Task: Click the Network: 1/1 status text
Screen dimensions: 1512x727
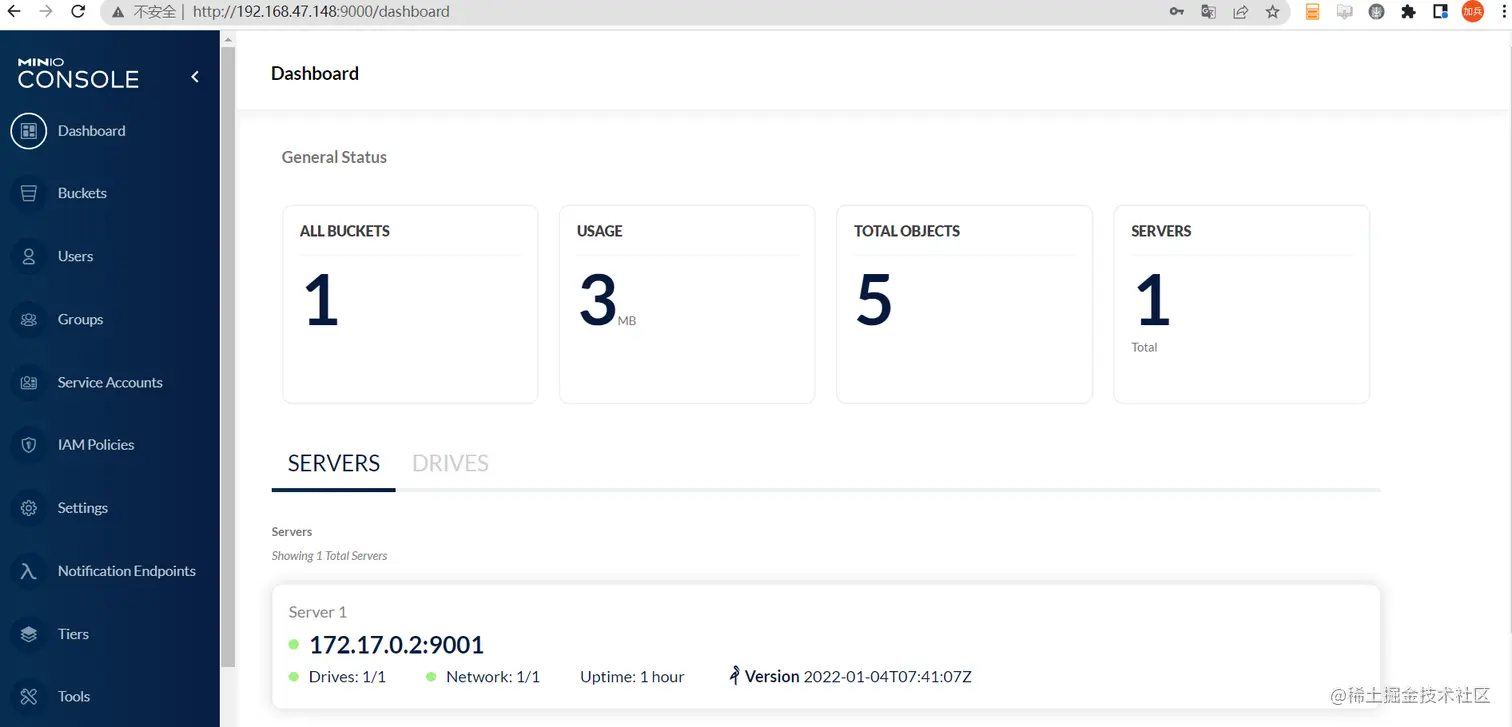Action: 493,677
